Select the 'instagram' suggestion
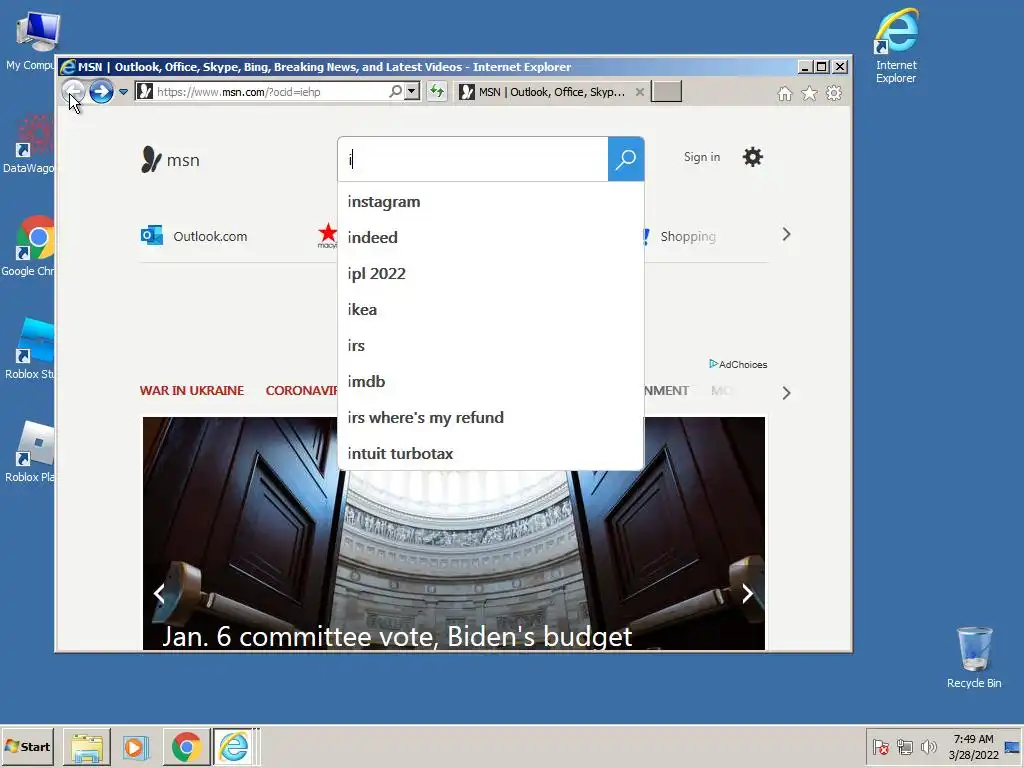This screenshot has height=768, width=1024. point(490,202)
